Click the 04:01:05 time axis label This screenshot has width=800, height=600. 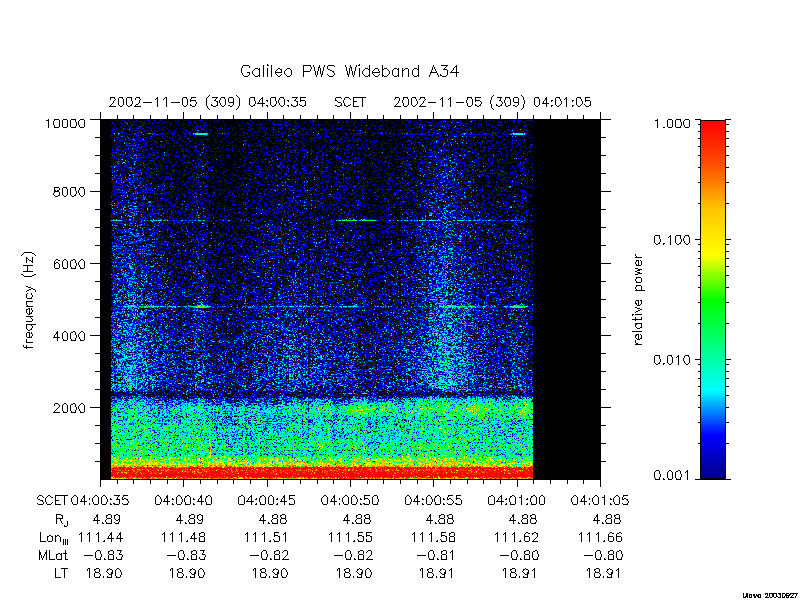click(x=600, y=501)
